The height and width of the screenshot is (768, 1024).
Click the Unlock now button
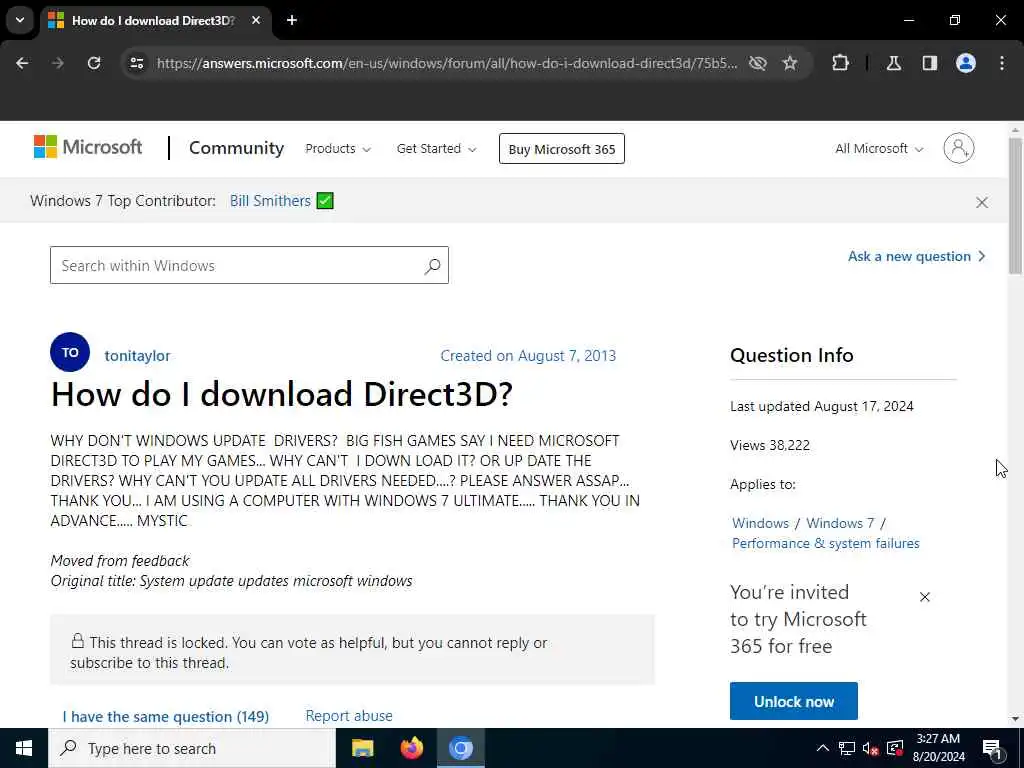[x=793, y=701]
